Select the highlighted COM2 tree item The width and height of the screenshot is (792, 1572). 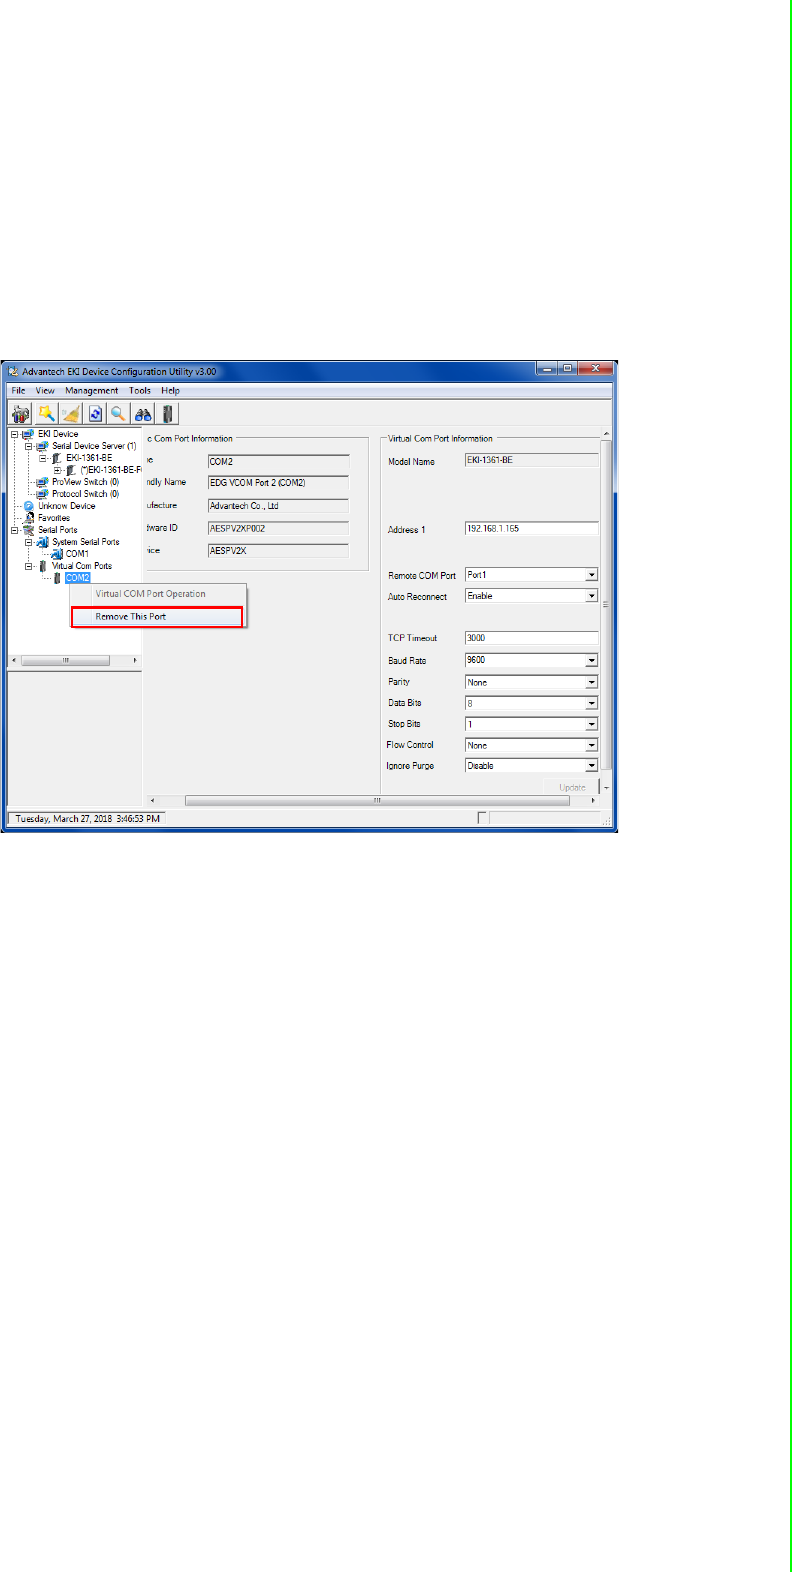78,578
